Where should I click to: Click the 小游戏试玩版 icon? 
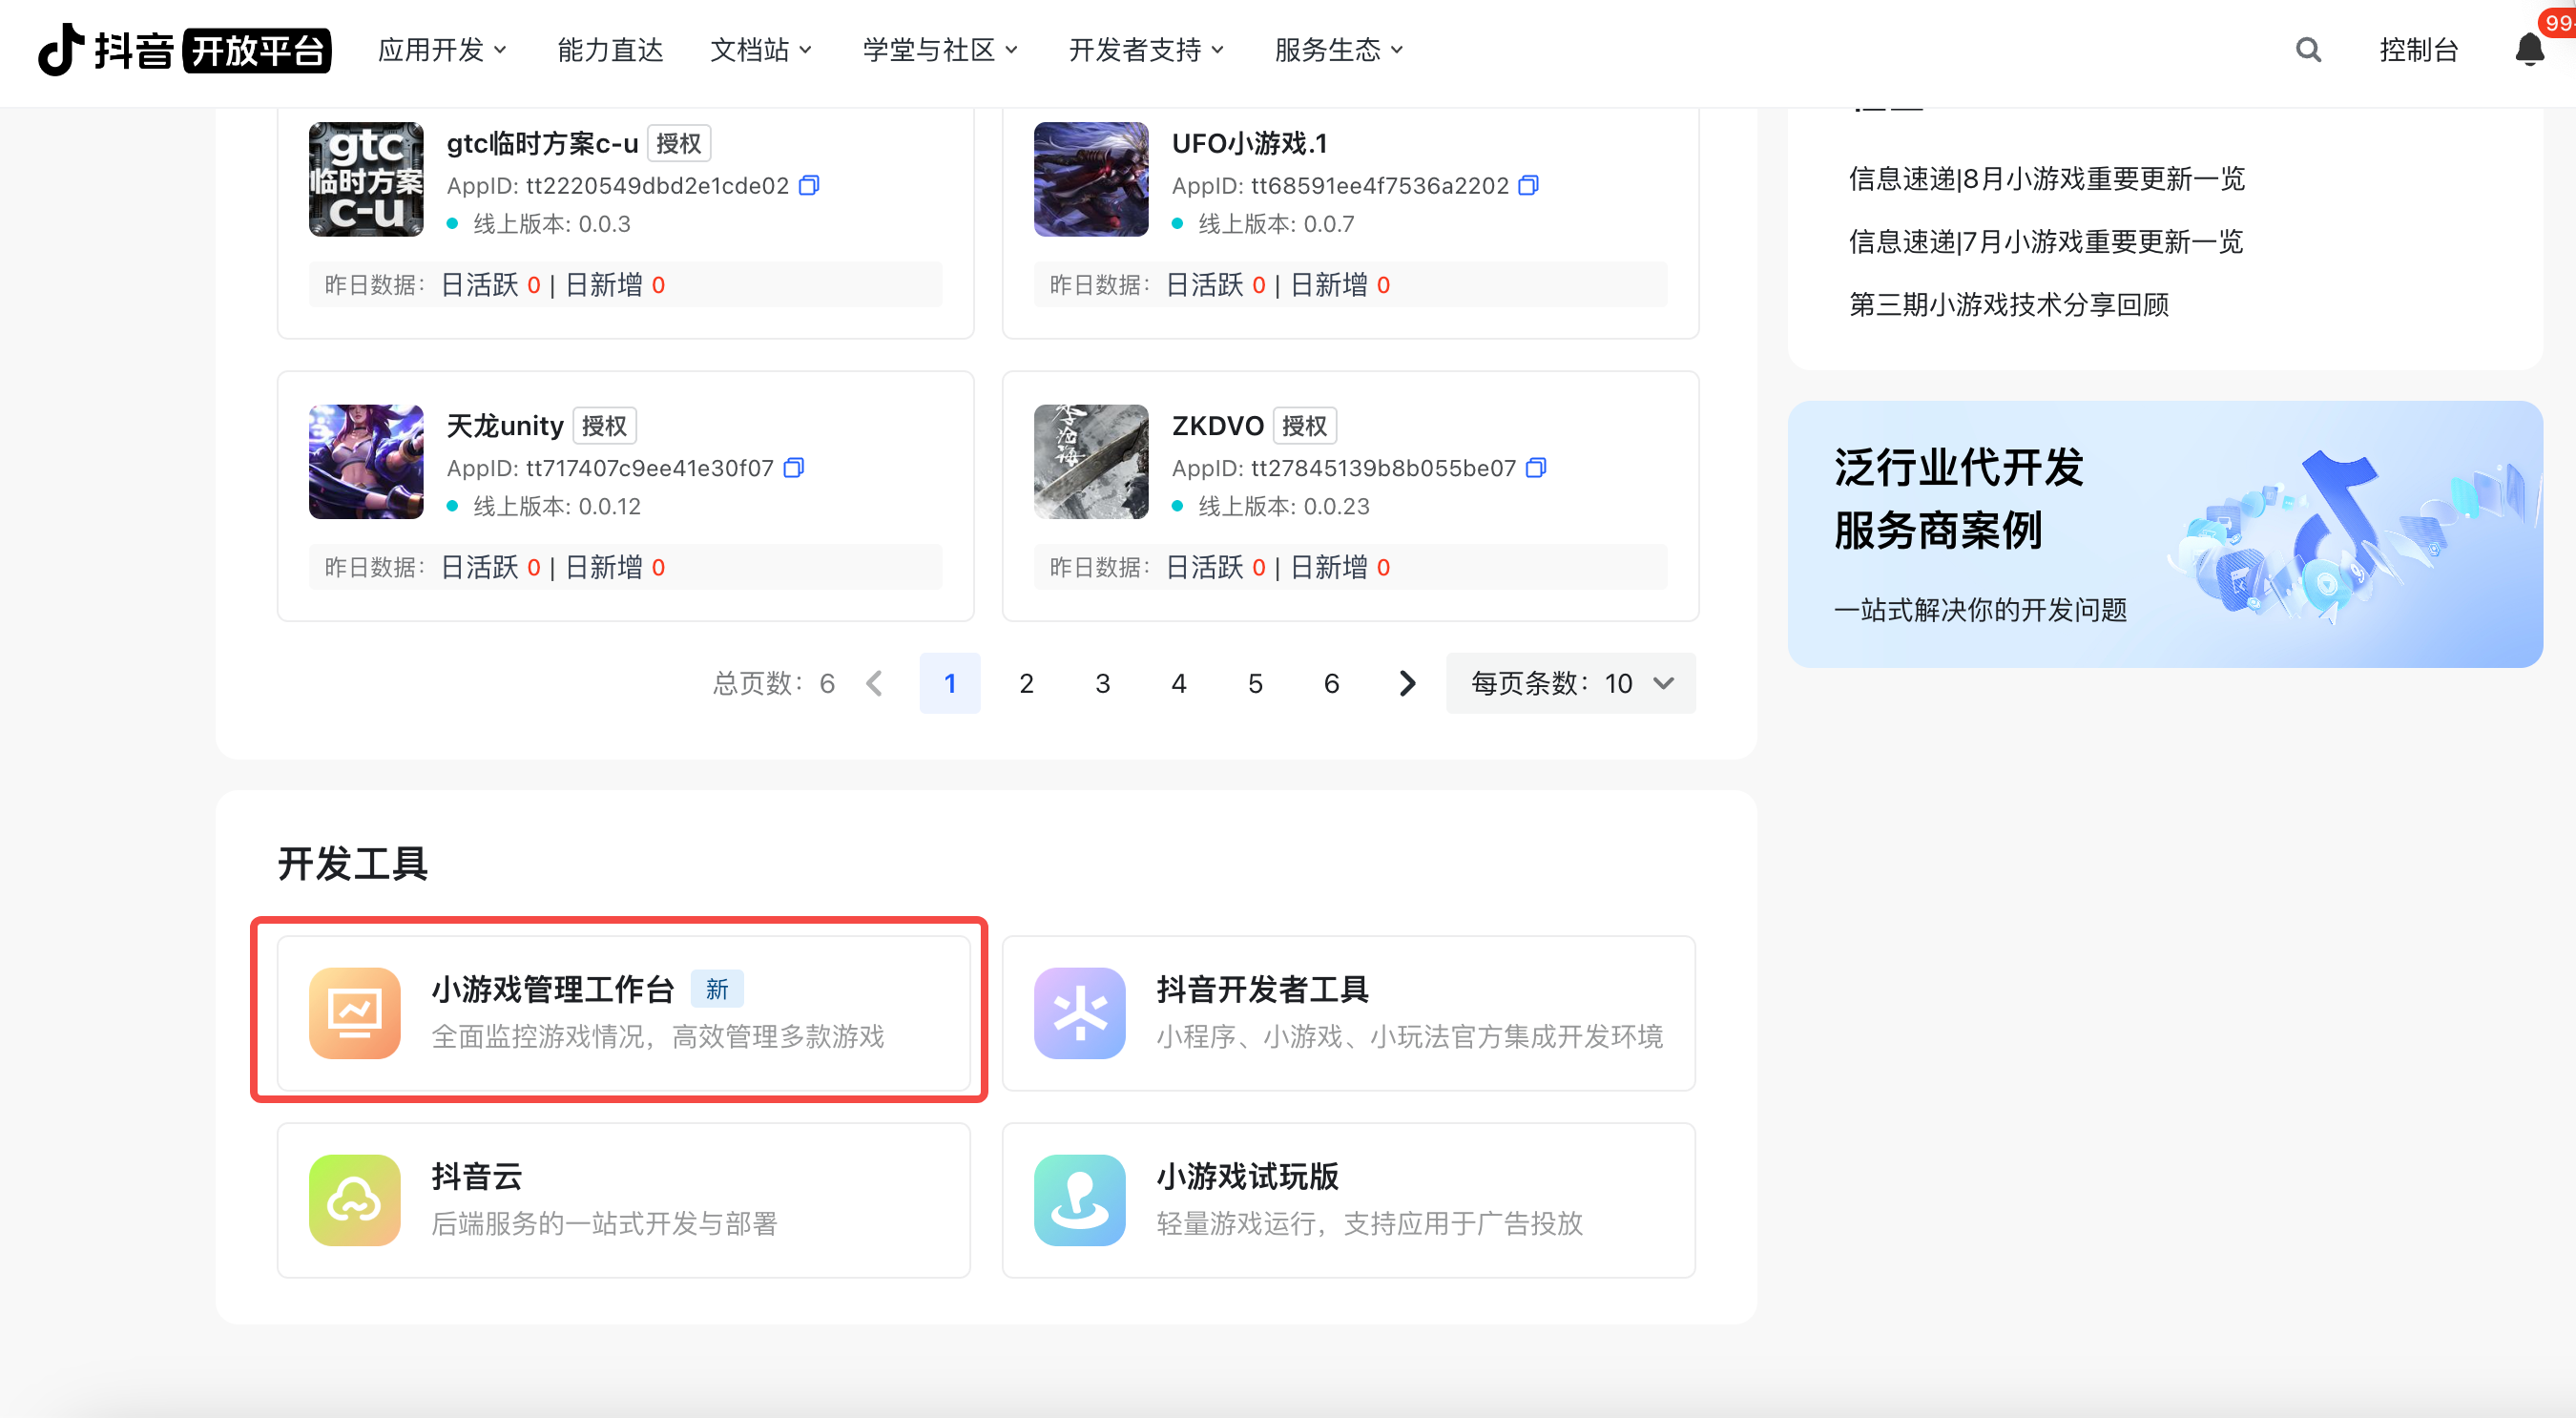(1080, 1200)
